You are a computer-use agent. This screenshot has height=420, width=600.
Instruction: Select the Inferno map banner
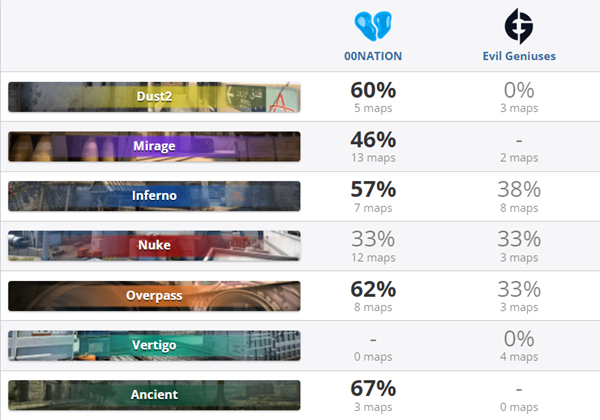pyautogui.click(x=154, y=196)
